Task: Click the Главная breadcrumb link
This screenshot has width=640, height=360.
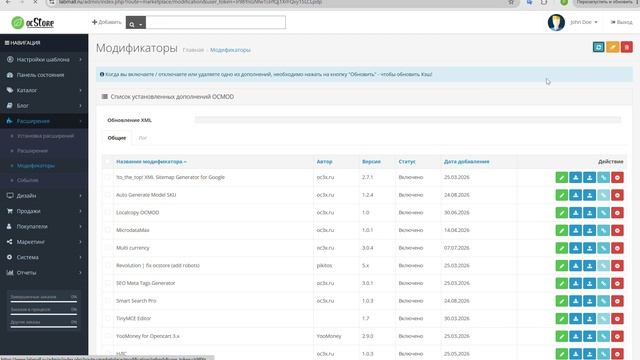Action: (193, 50)
